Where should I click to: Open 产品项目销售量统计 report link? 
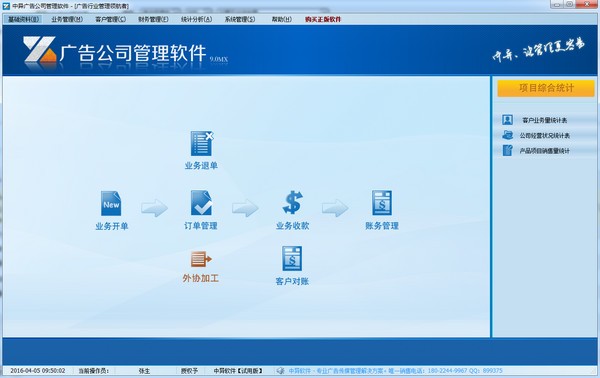pyautogui.click(x=545, y=151)
